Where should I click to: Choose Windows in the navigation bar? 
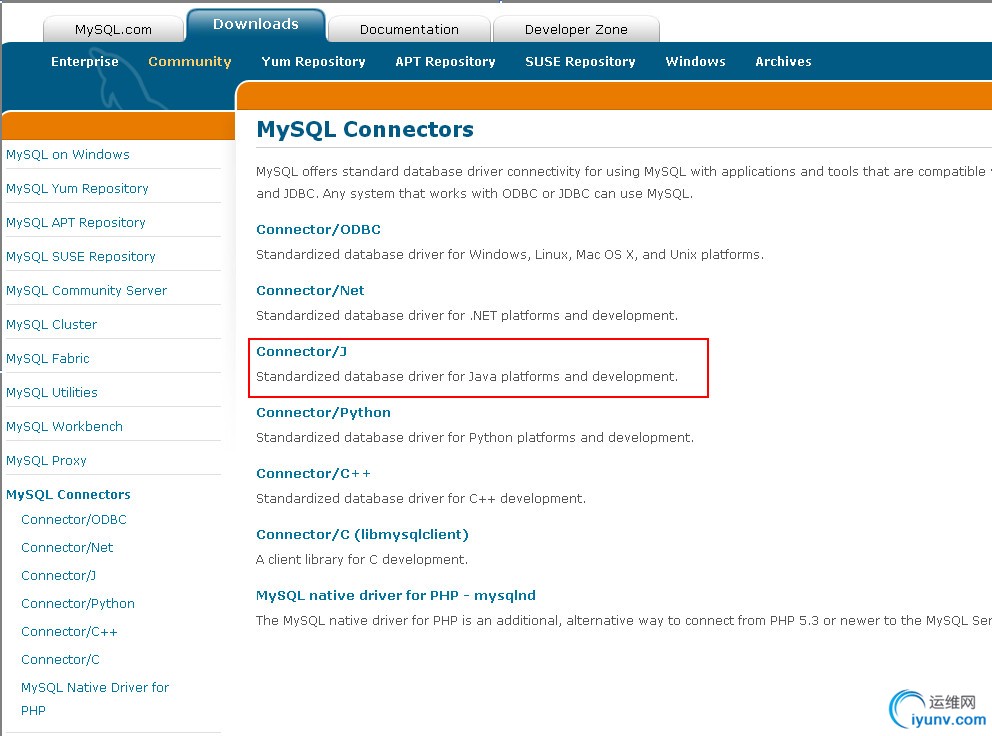coord(695,61)
